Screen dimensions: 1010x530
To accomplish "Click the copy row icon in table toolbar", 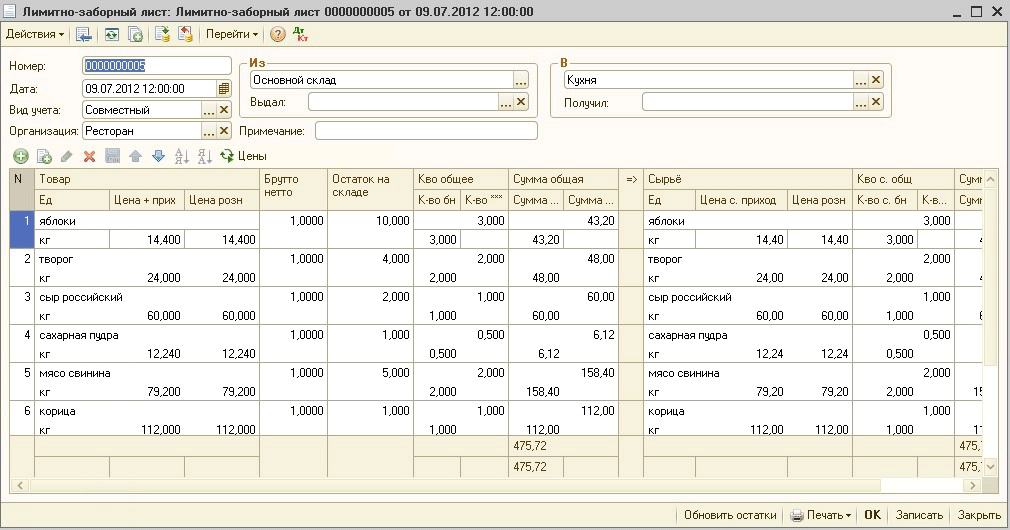I will 44,156.
